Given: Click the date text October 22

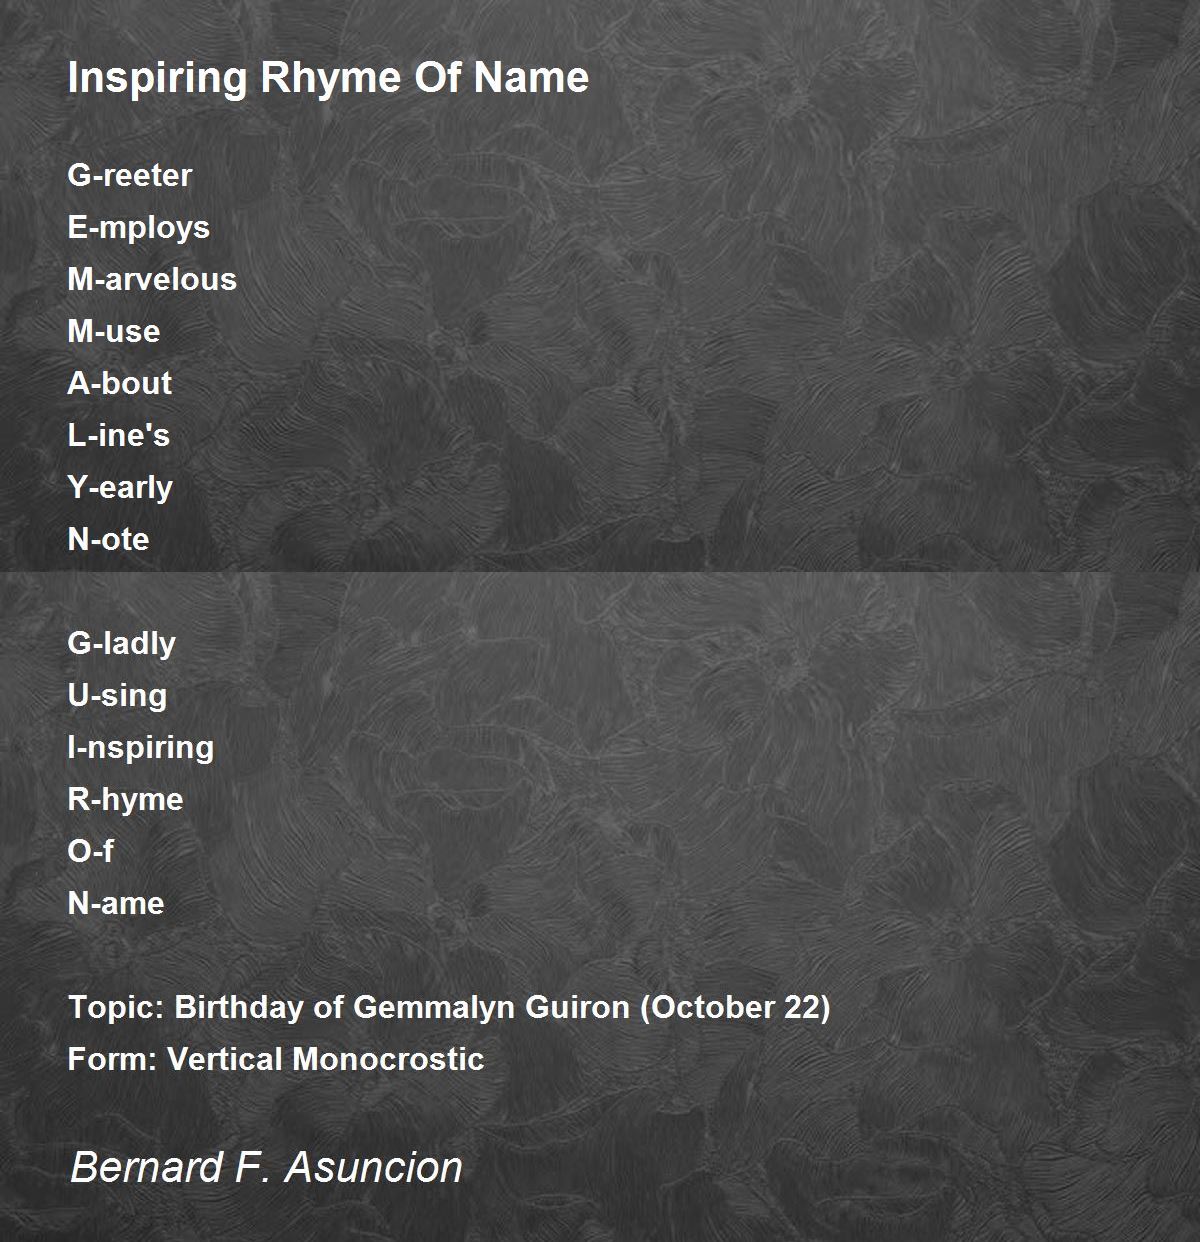Looking at the screenshot, I should click(x=736, y=1007).
